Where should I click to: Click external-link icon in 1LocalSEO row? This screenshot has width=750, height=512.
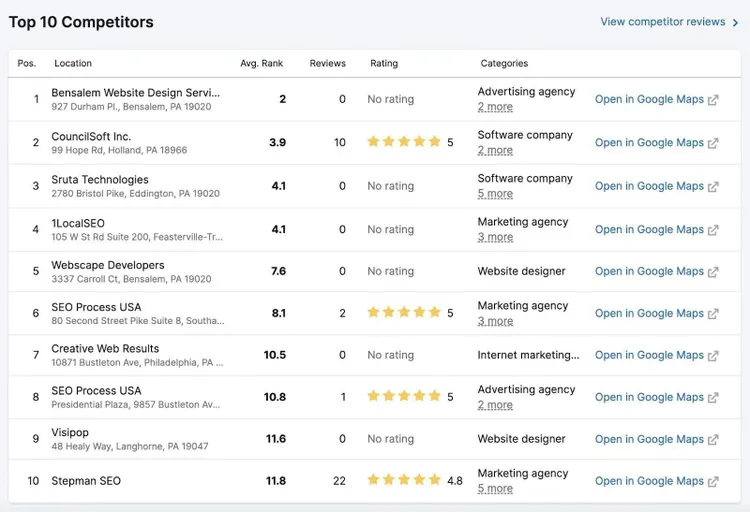713,230
